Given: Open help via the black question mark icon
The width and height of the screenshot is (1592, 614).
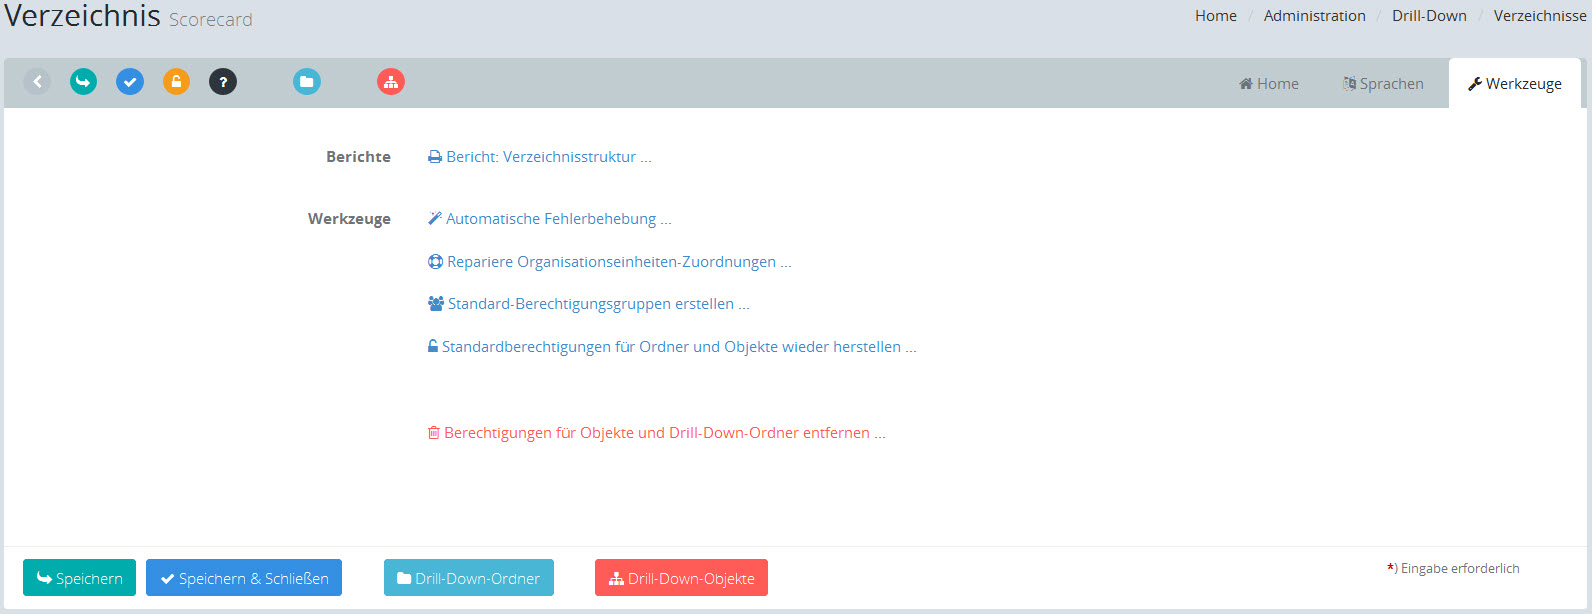Looking at the screenshot, I should [223, 82].
